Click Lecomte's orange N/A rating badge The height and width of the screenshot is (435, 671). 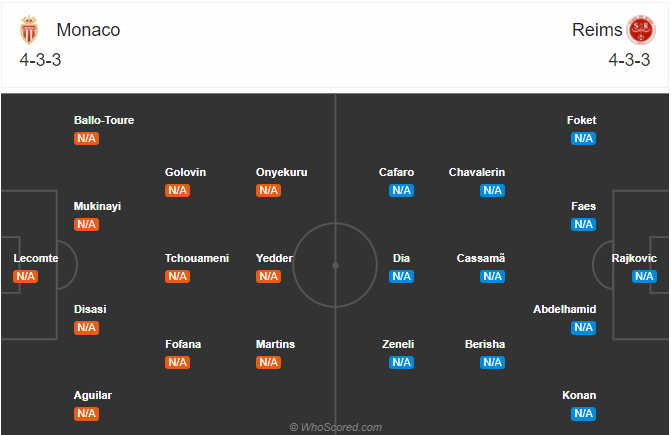point(26,276)
